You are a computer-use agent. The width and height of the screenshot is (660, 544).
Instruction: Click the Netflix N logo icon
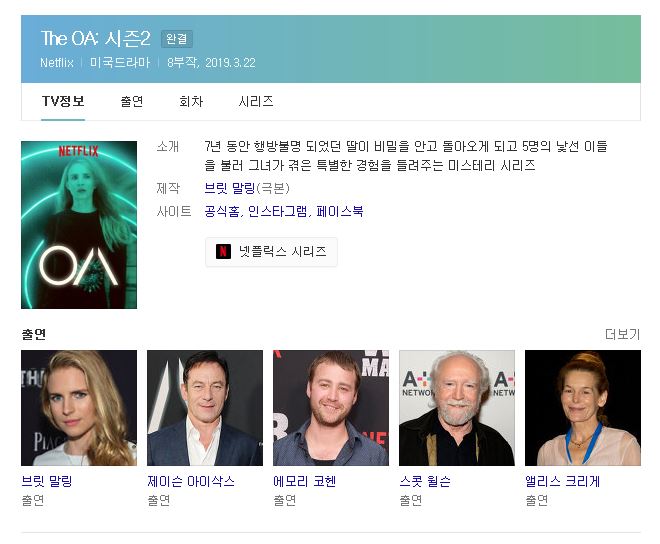(223, 251)
